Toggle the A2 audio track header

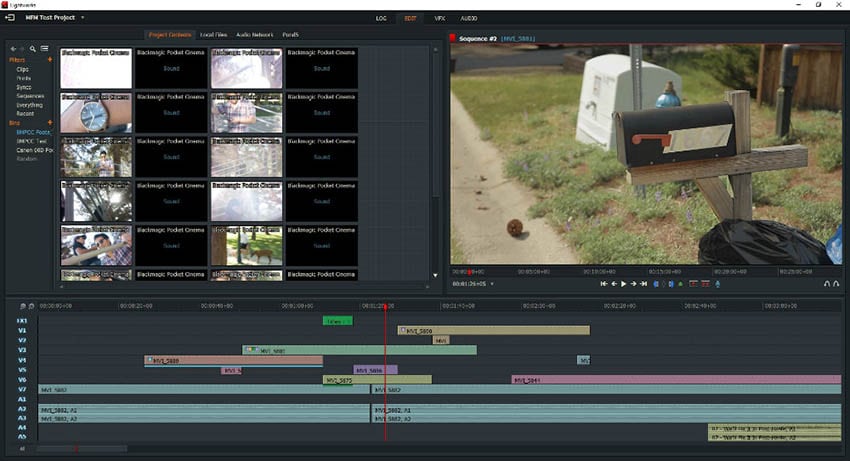click(22, 409)
